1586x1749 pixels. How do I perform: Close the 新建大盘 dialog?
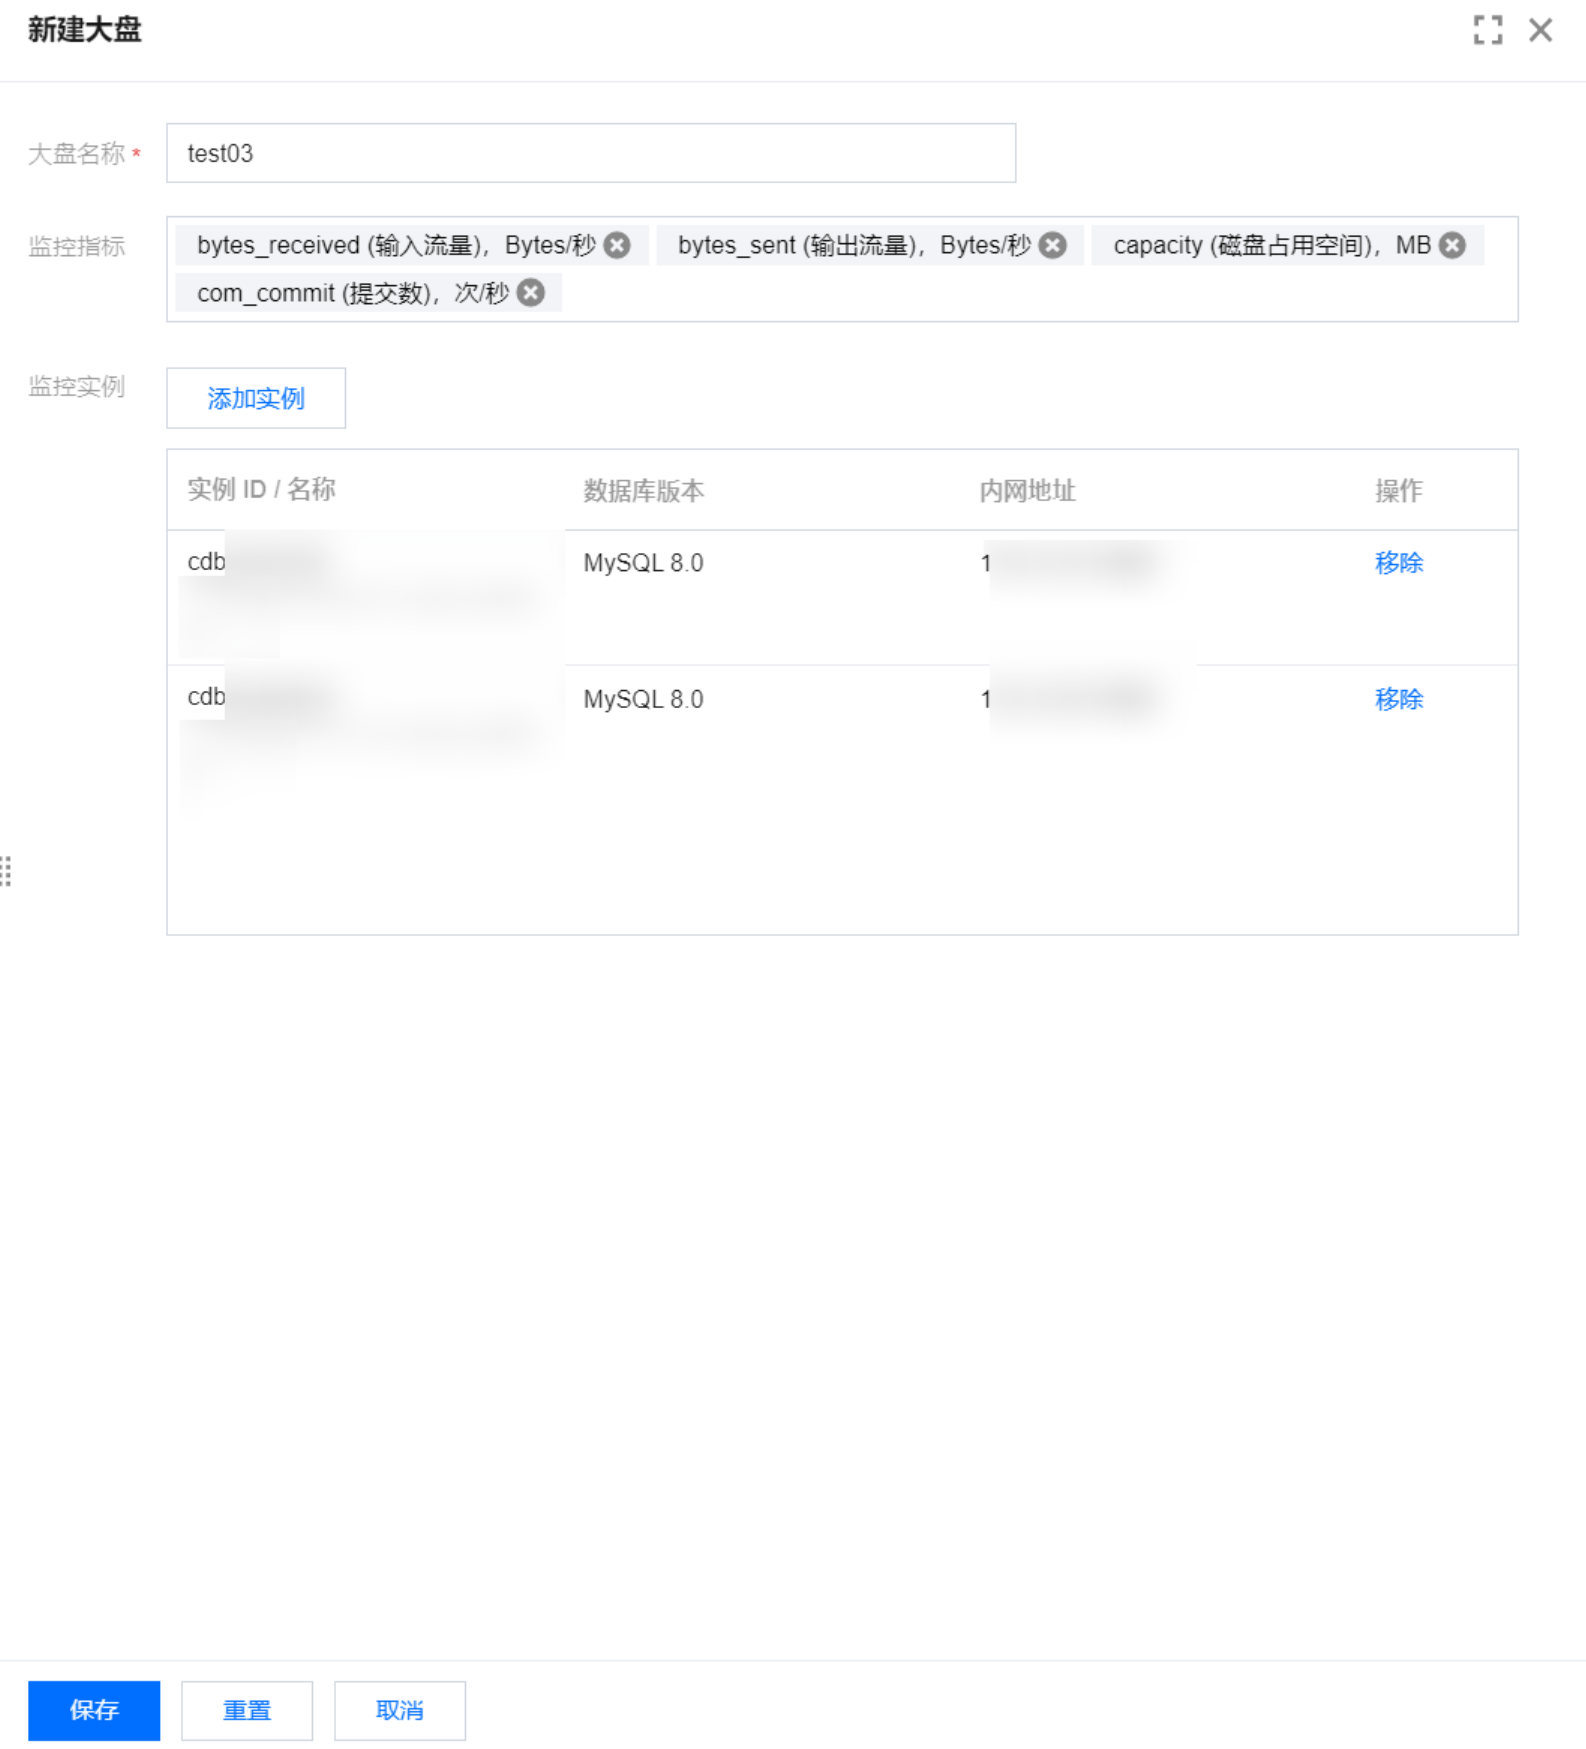[1540, 30]
